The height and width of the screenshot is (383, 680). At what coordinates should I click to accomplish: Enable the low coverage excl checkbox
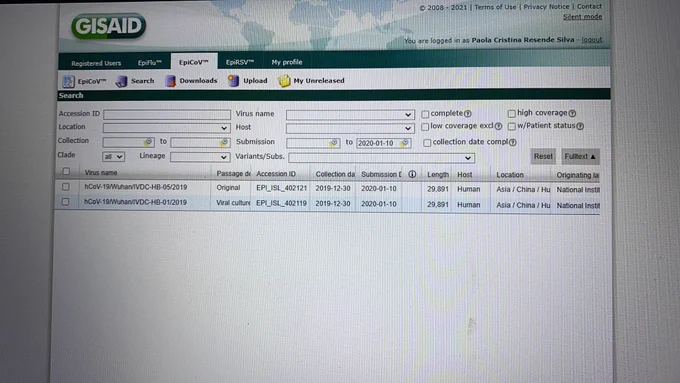425,127
